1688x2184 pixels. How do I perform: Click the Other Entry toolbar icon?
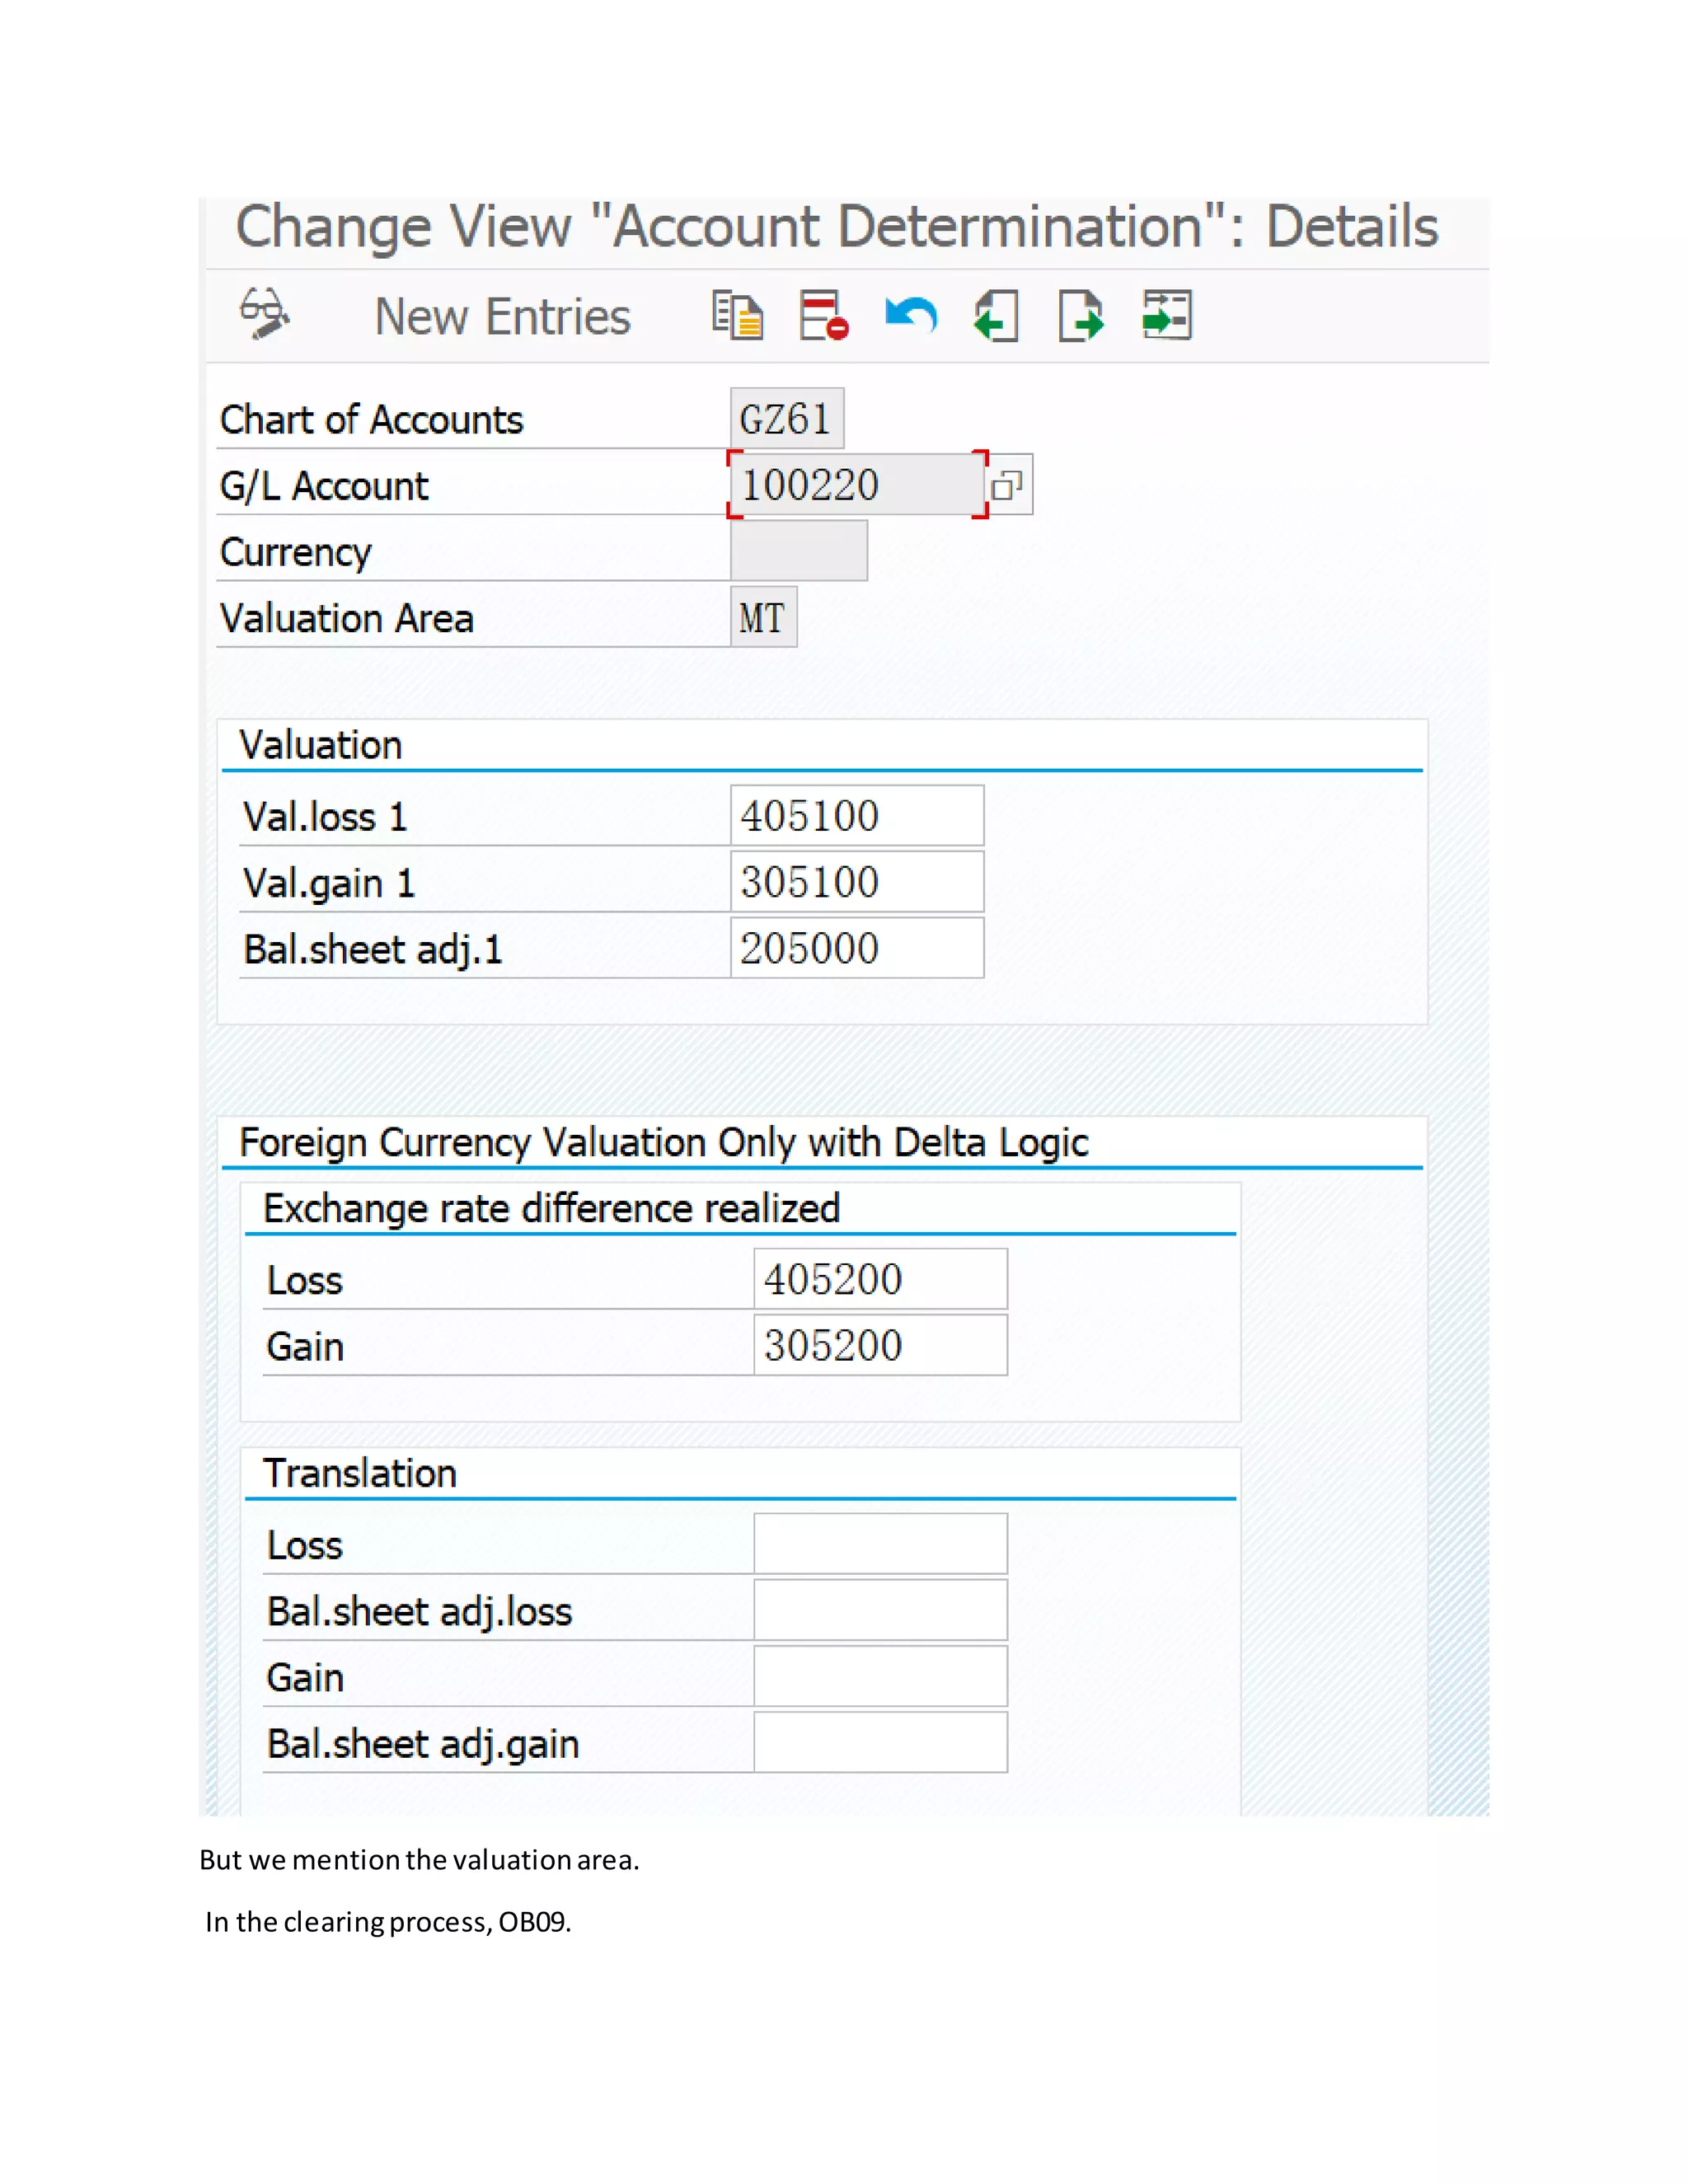point(1167,316)
